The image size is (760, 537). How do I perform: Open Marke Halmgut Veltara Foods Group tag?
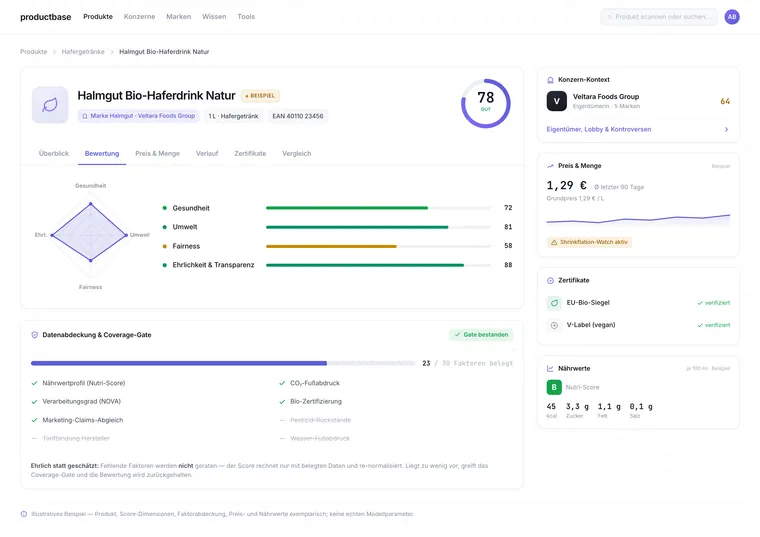(x=139, y=116)
